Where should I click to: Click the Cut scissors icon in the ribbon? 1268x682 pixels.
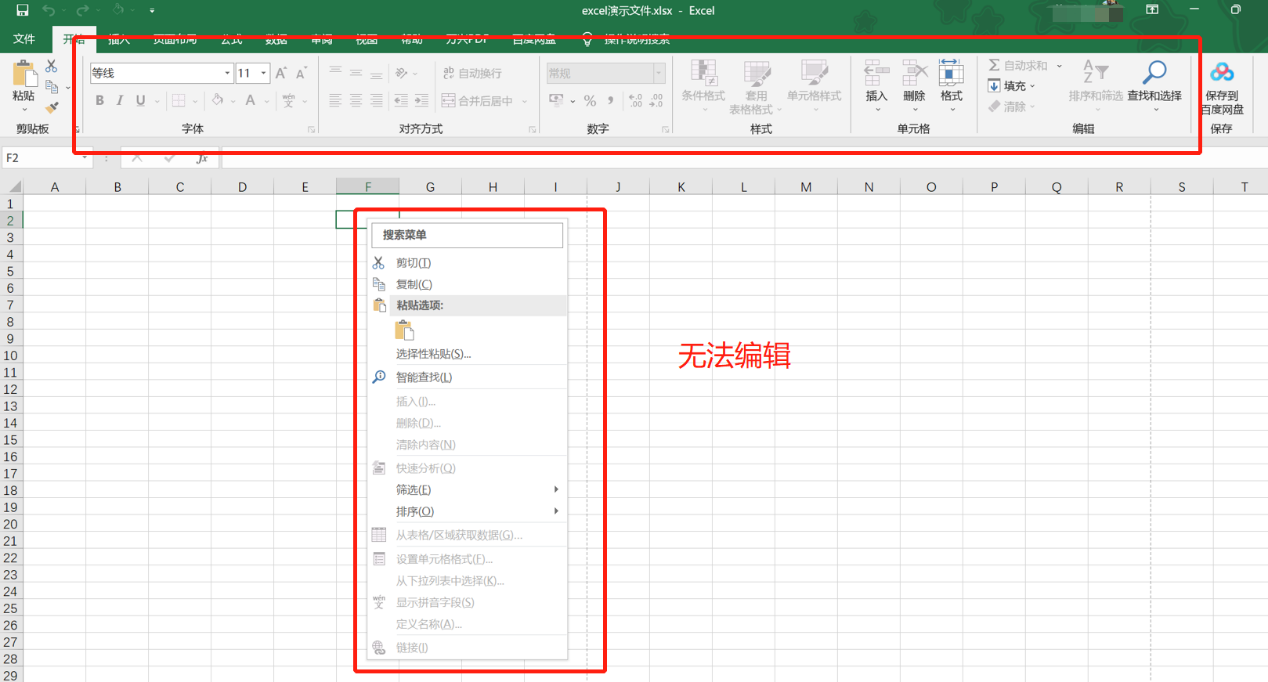[x=51, y=66]
